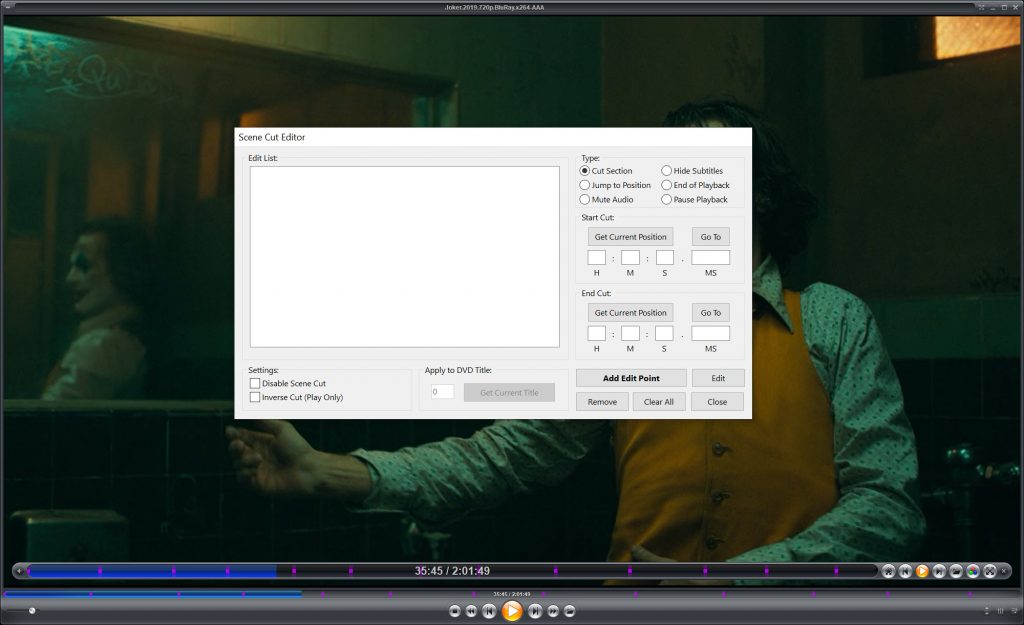Click the small orange play icon in overlay bar

(x=922, y=571)
